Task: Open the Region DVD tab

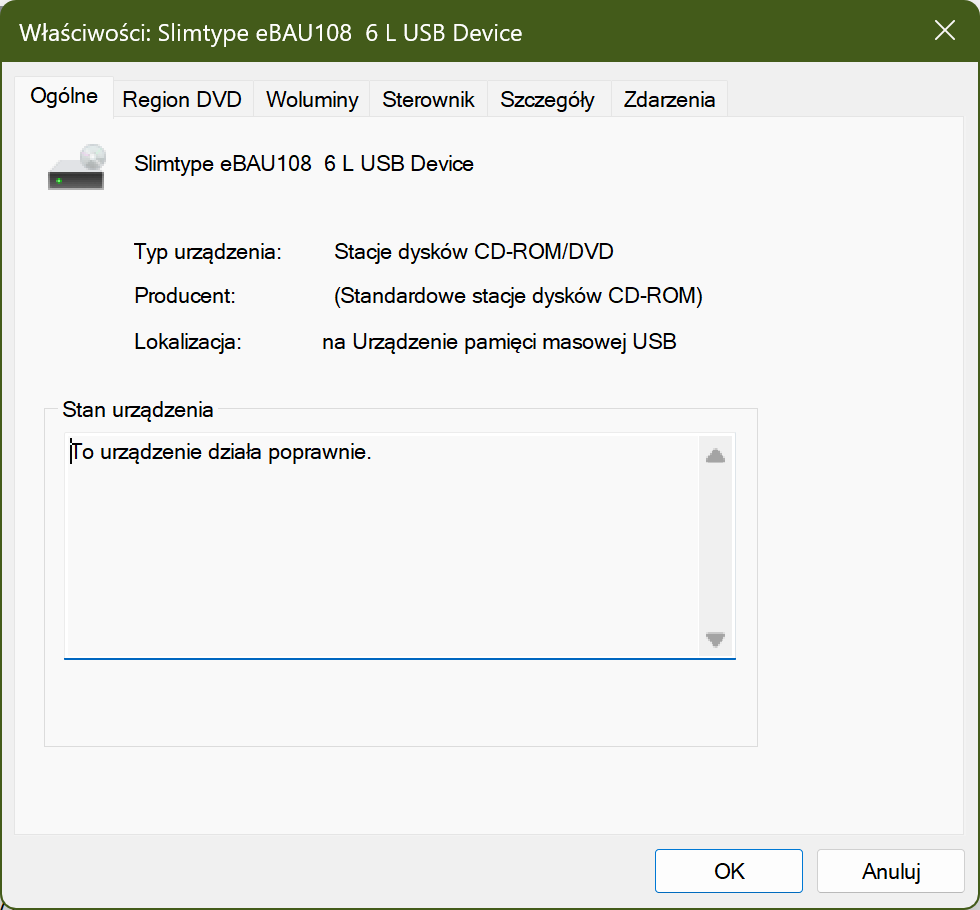Action: [182, 100]
